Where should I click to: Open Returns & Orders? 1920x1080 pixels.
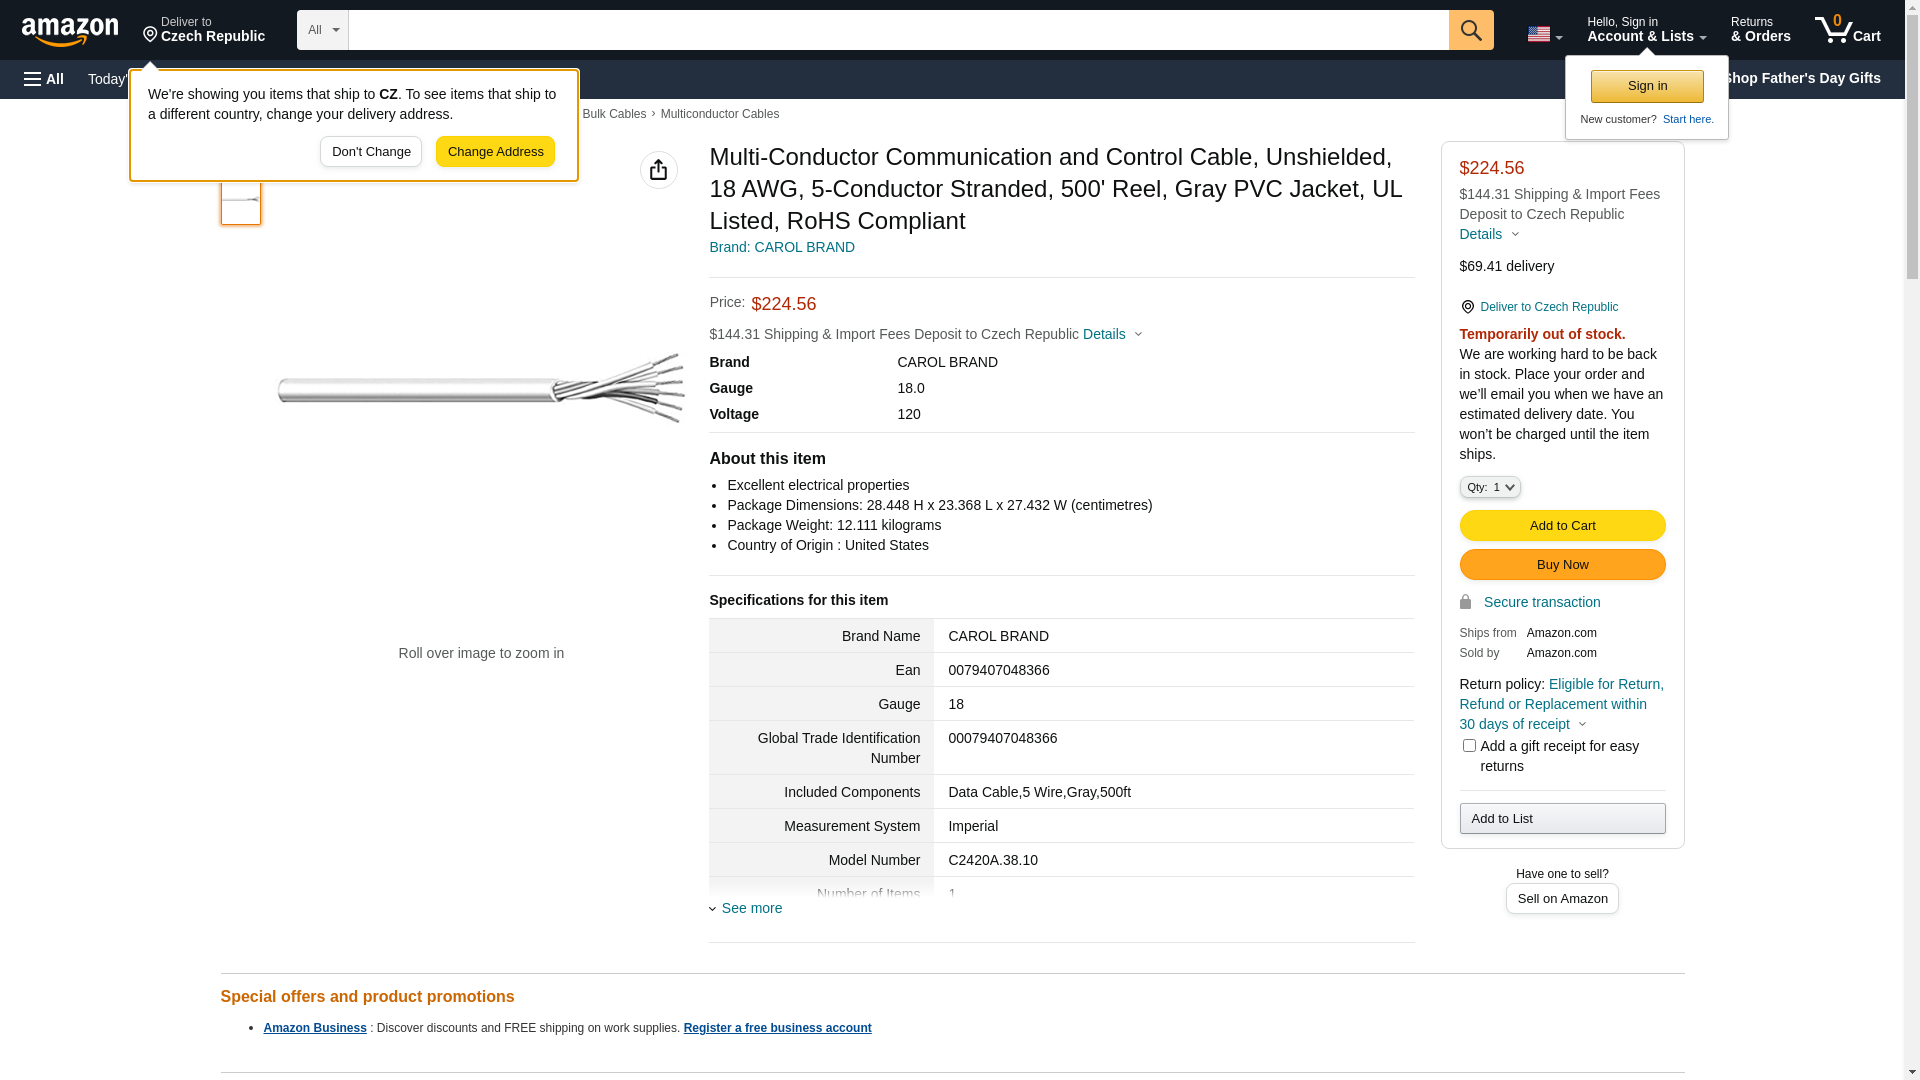(1760, 30)
